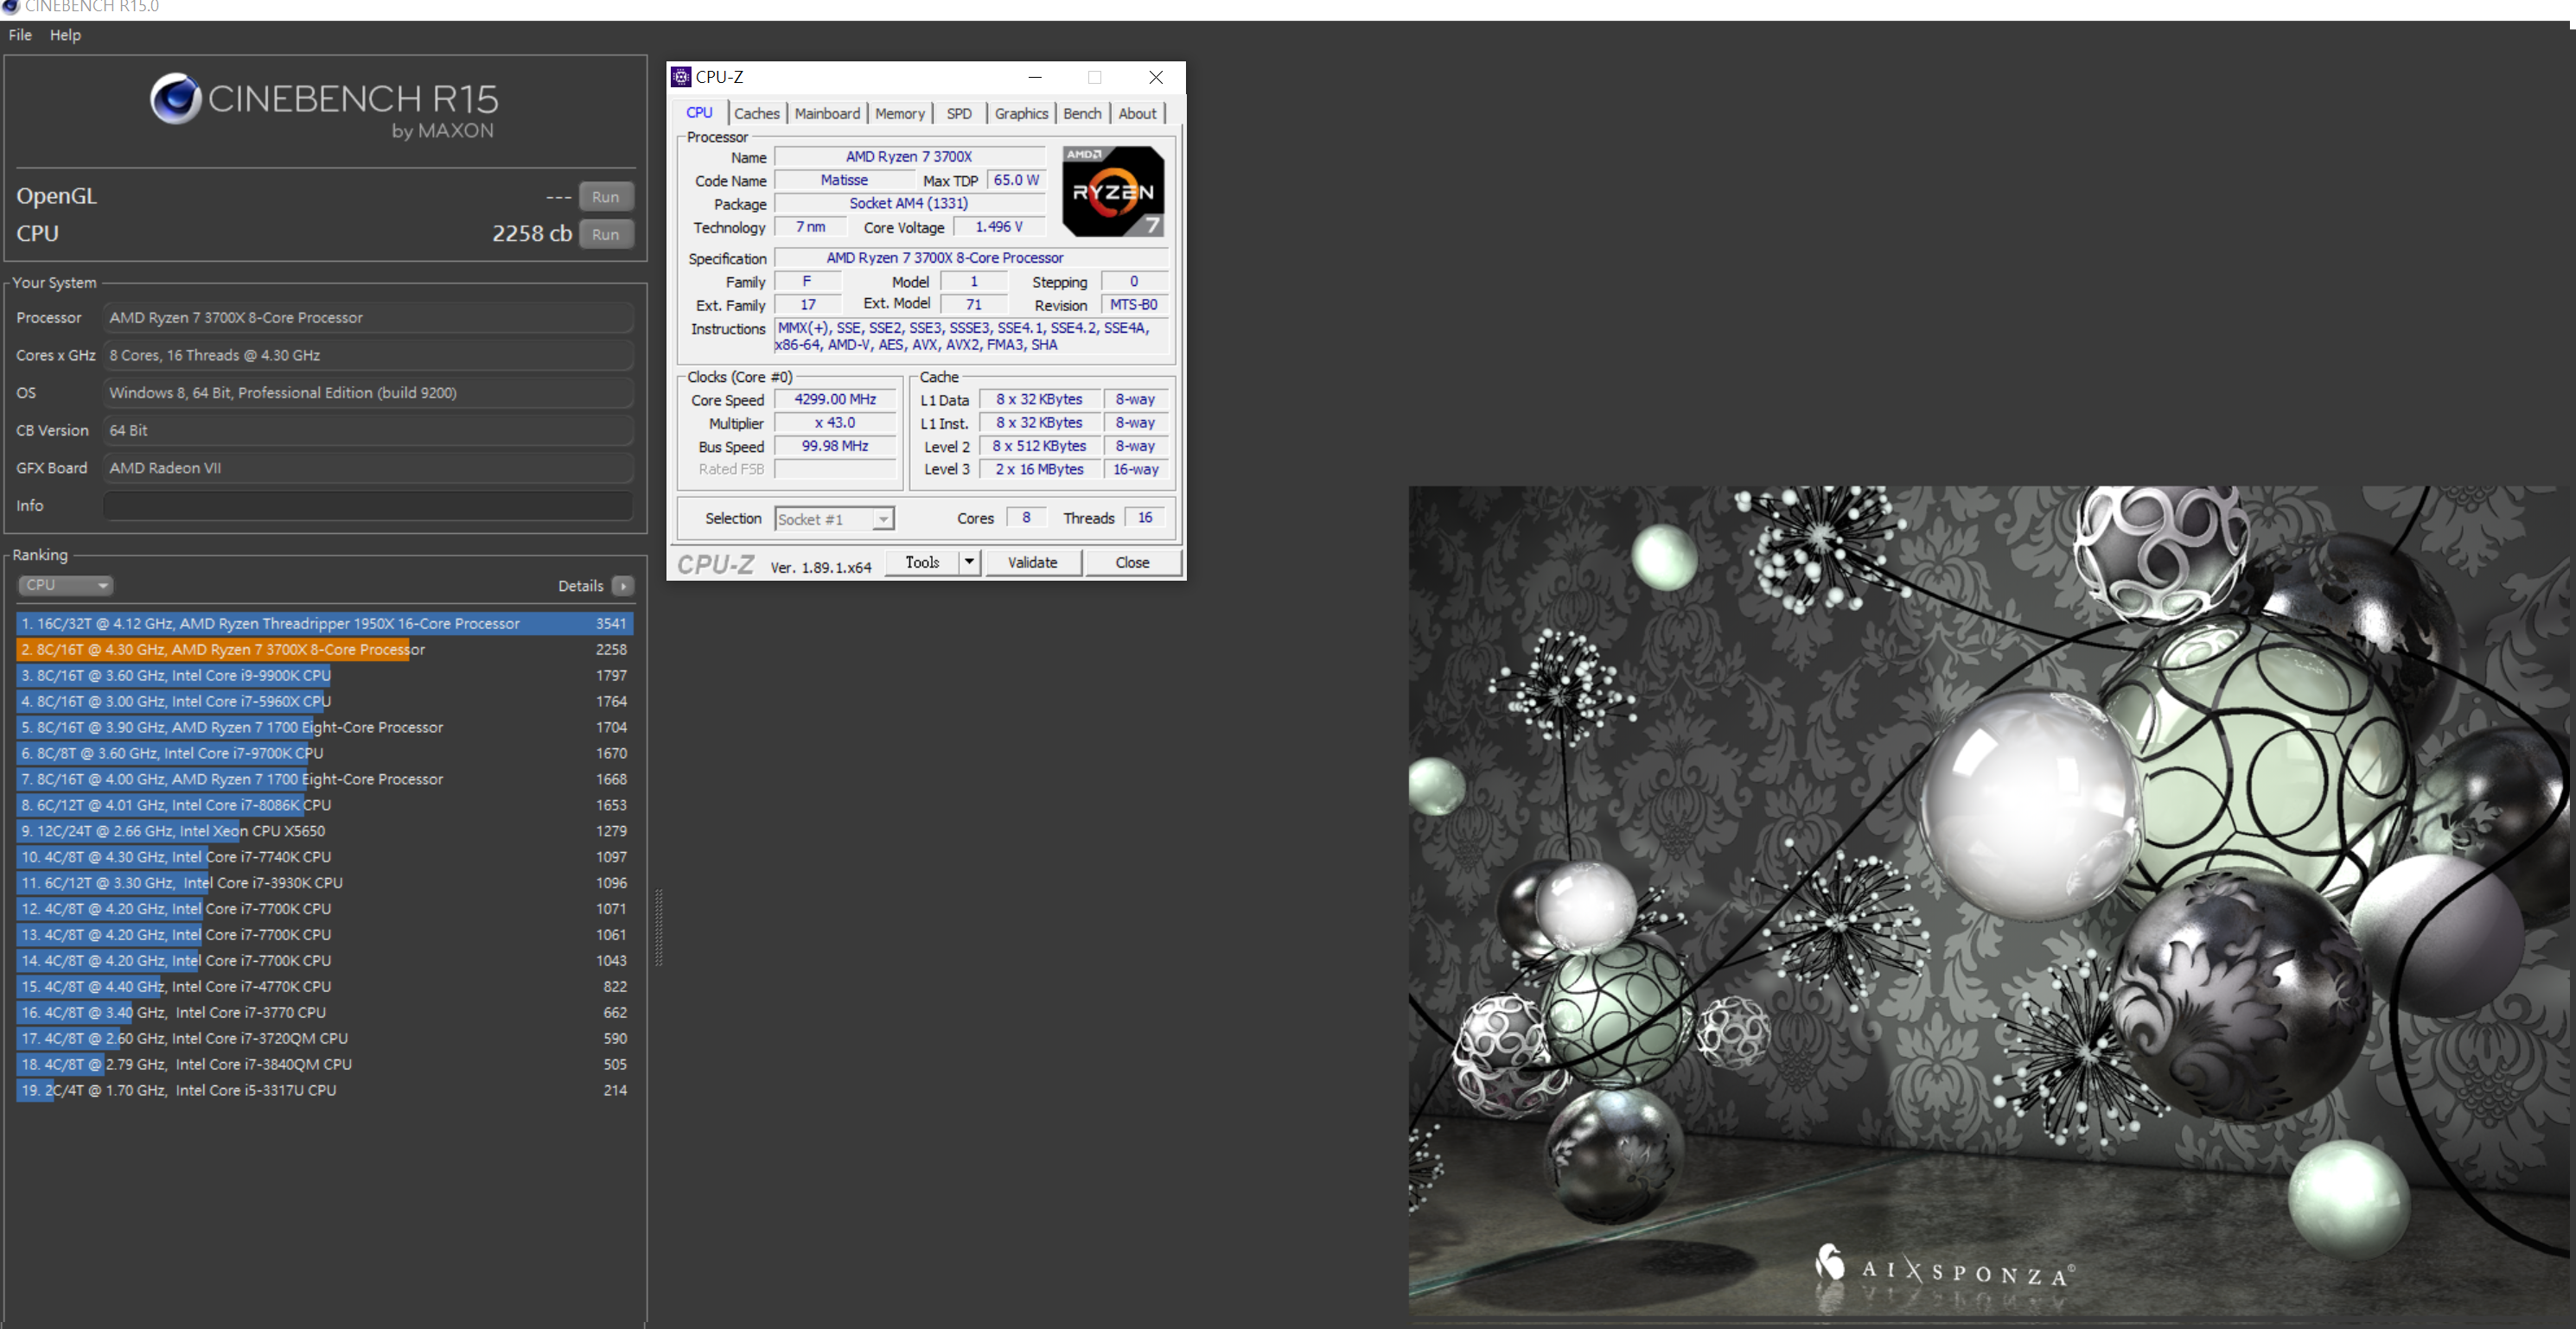Click the Processor field AMD Ryzen 7 3700X

(368, 318)
